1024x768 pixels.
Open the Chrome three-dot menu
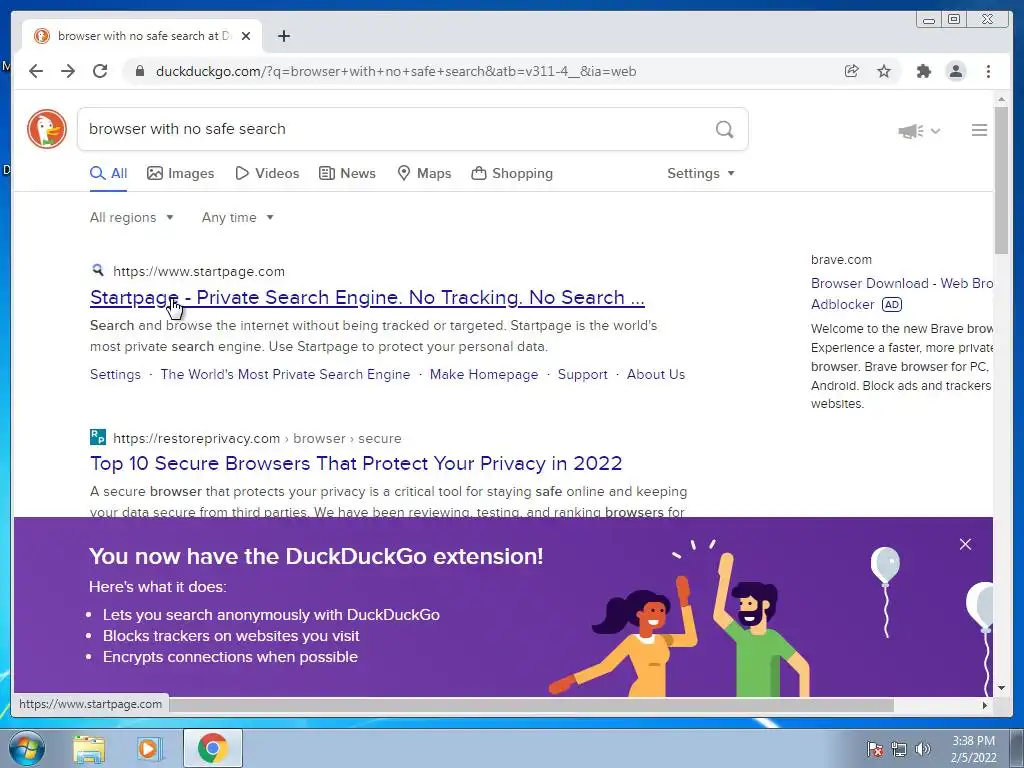988,71
